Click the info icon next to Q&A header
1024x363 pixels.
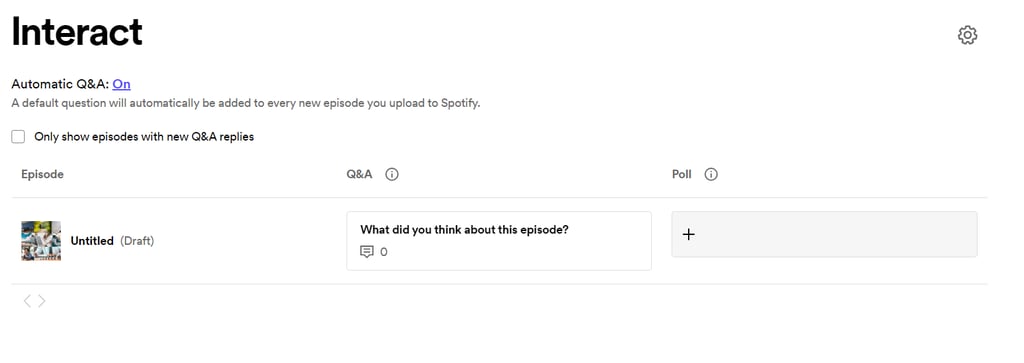pos(392,174)
